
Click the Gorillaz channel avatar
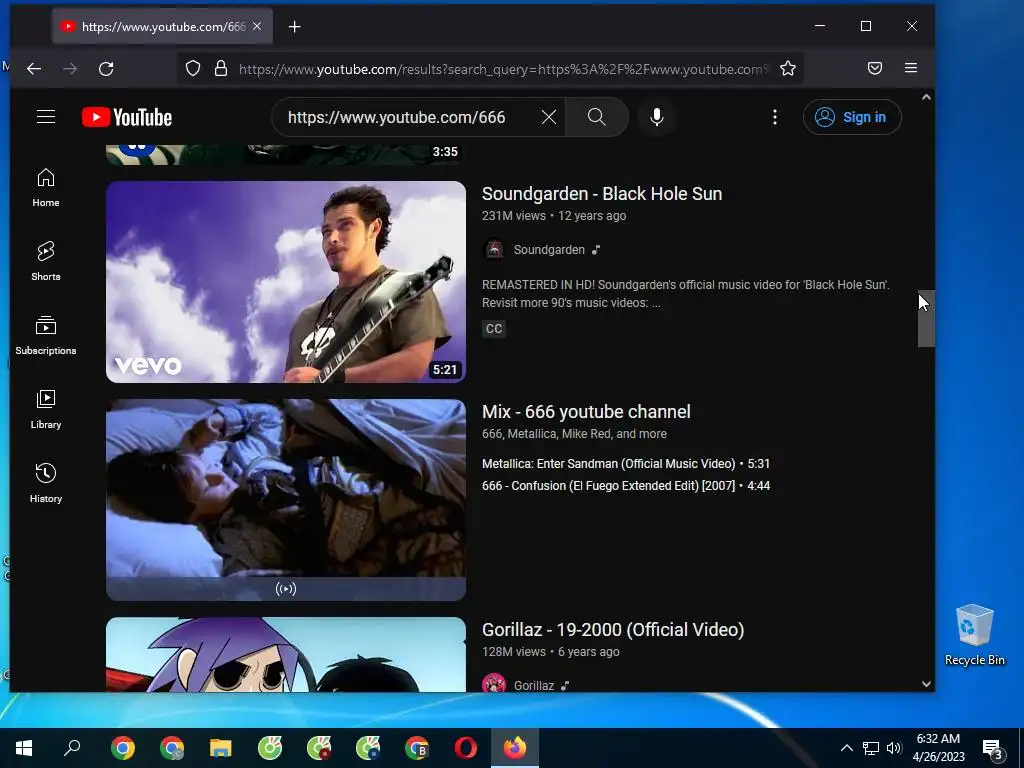pos(494,683)
